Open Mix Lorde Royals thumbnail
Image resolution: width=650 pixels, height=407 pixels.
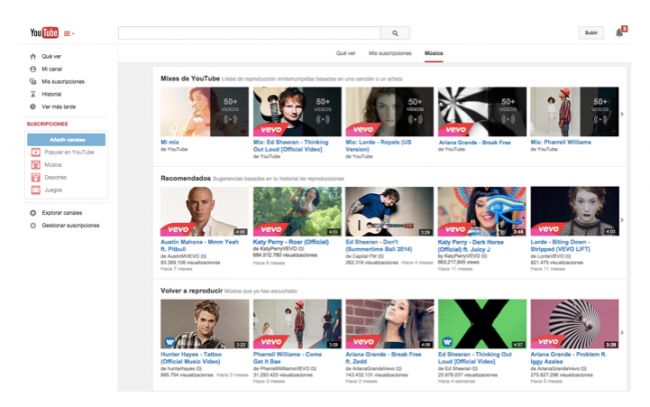tap(390, 111)
